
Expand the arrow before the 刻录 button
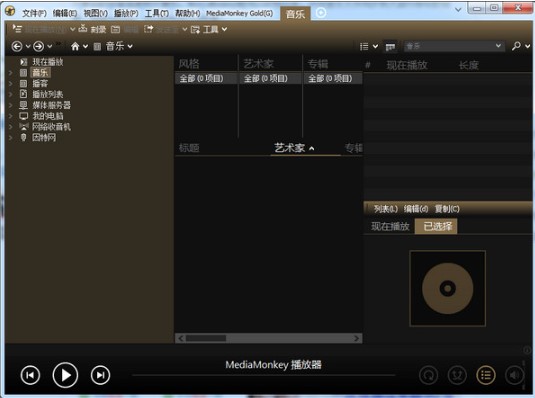(72, 29)
